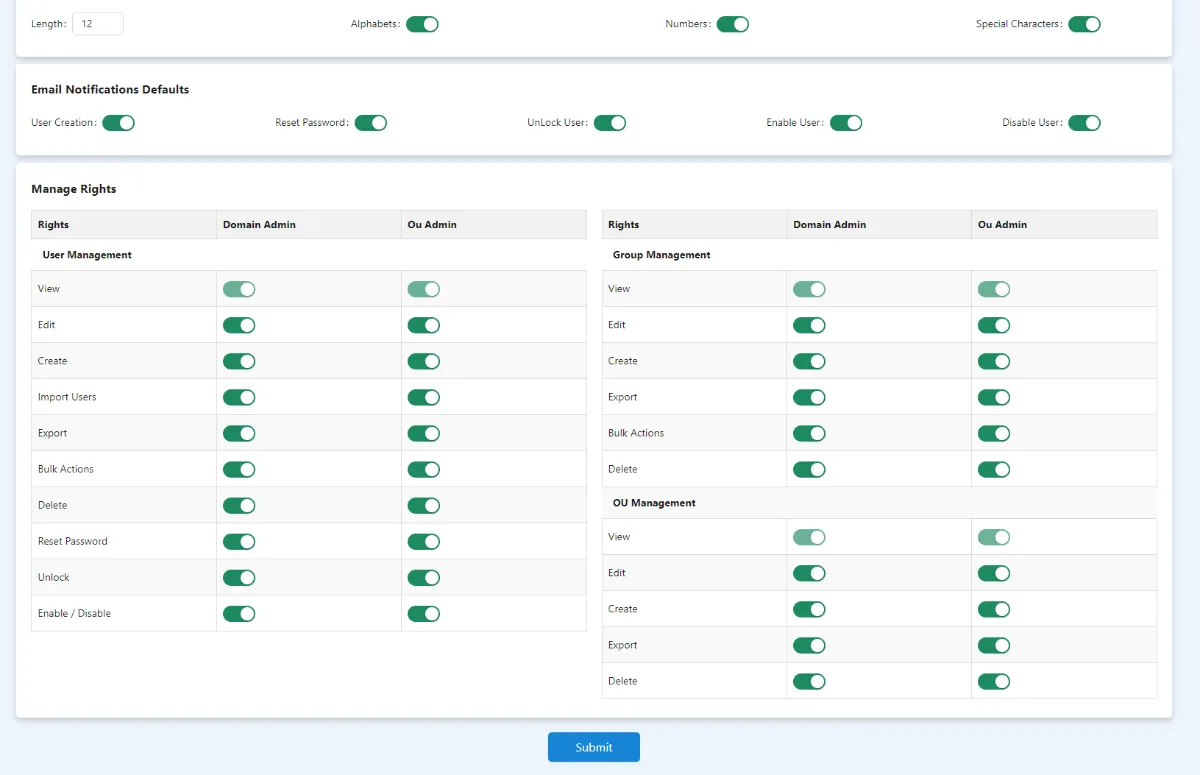
Task: Toggle User Management Edit for Ou Admin
Action: (424, 325)
